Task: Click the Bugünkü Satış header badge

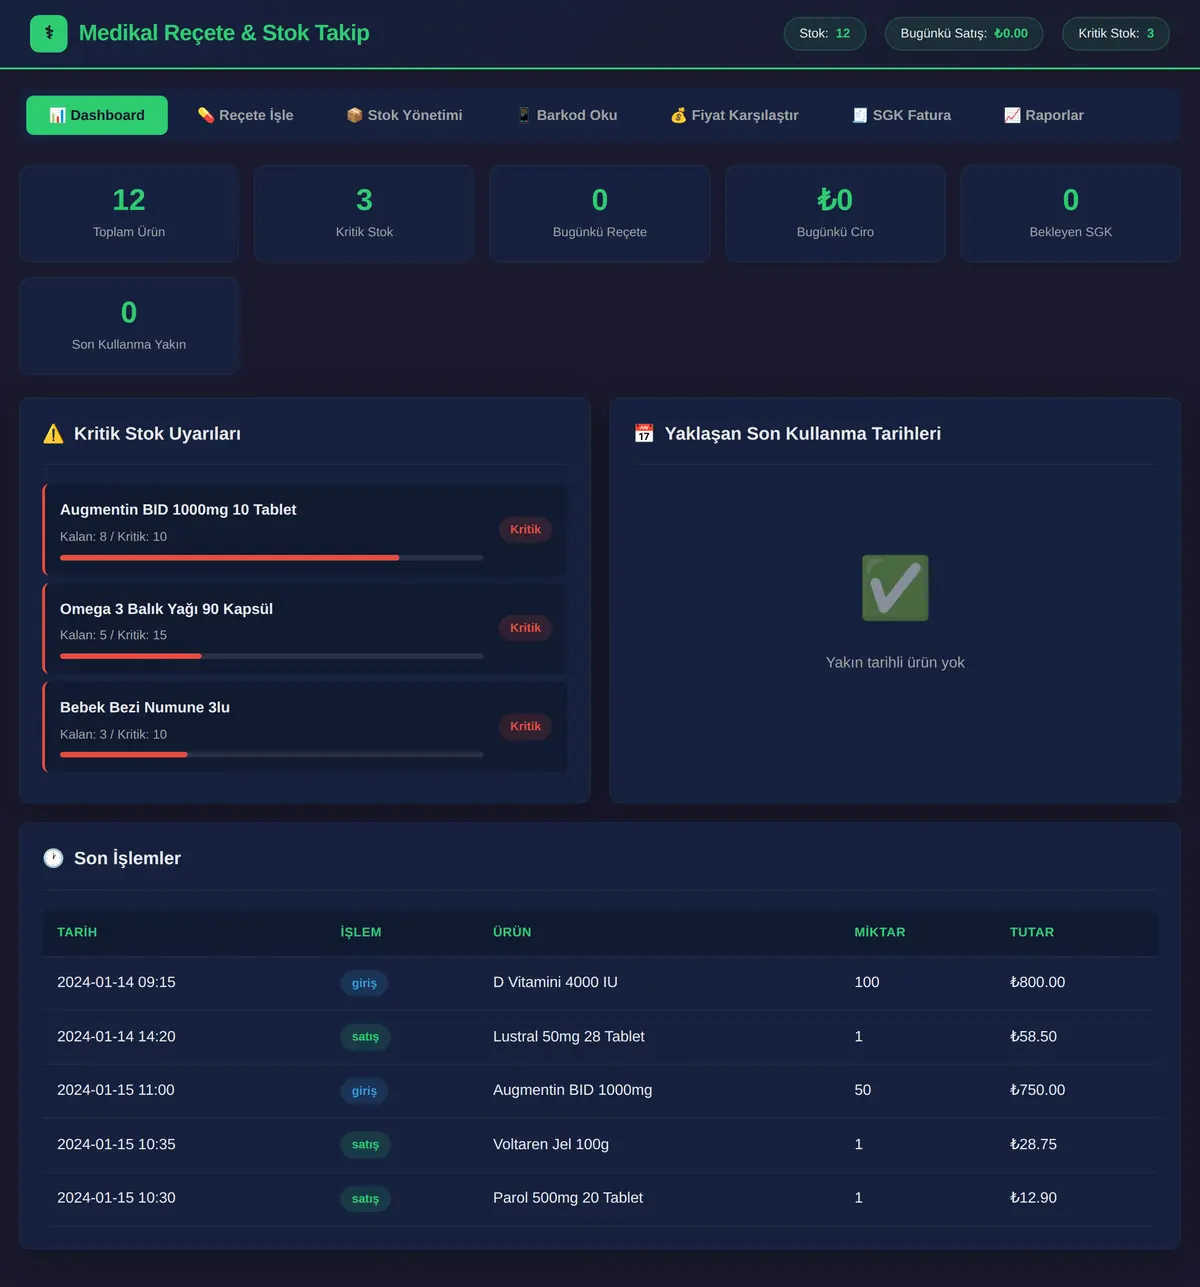Action: (964, 33)
